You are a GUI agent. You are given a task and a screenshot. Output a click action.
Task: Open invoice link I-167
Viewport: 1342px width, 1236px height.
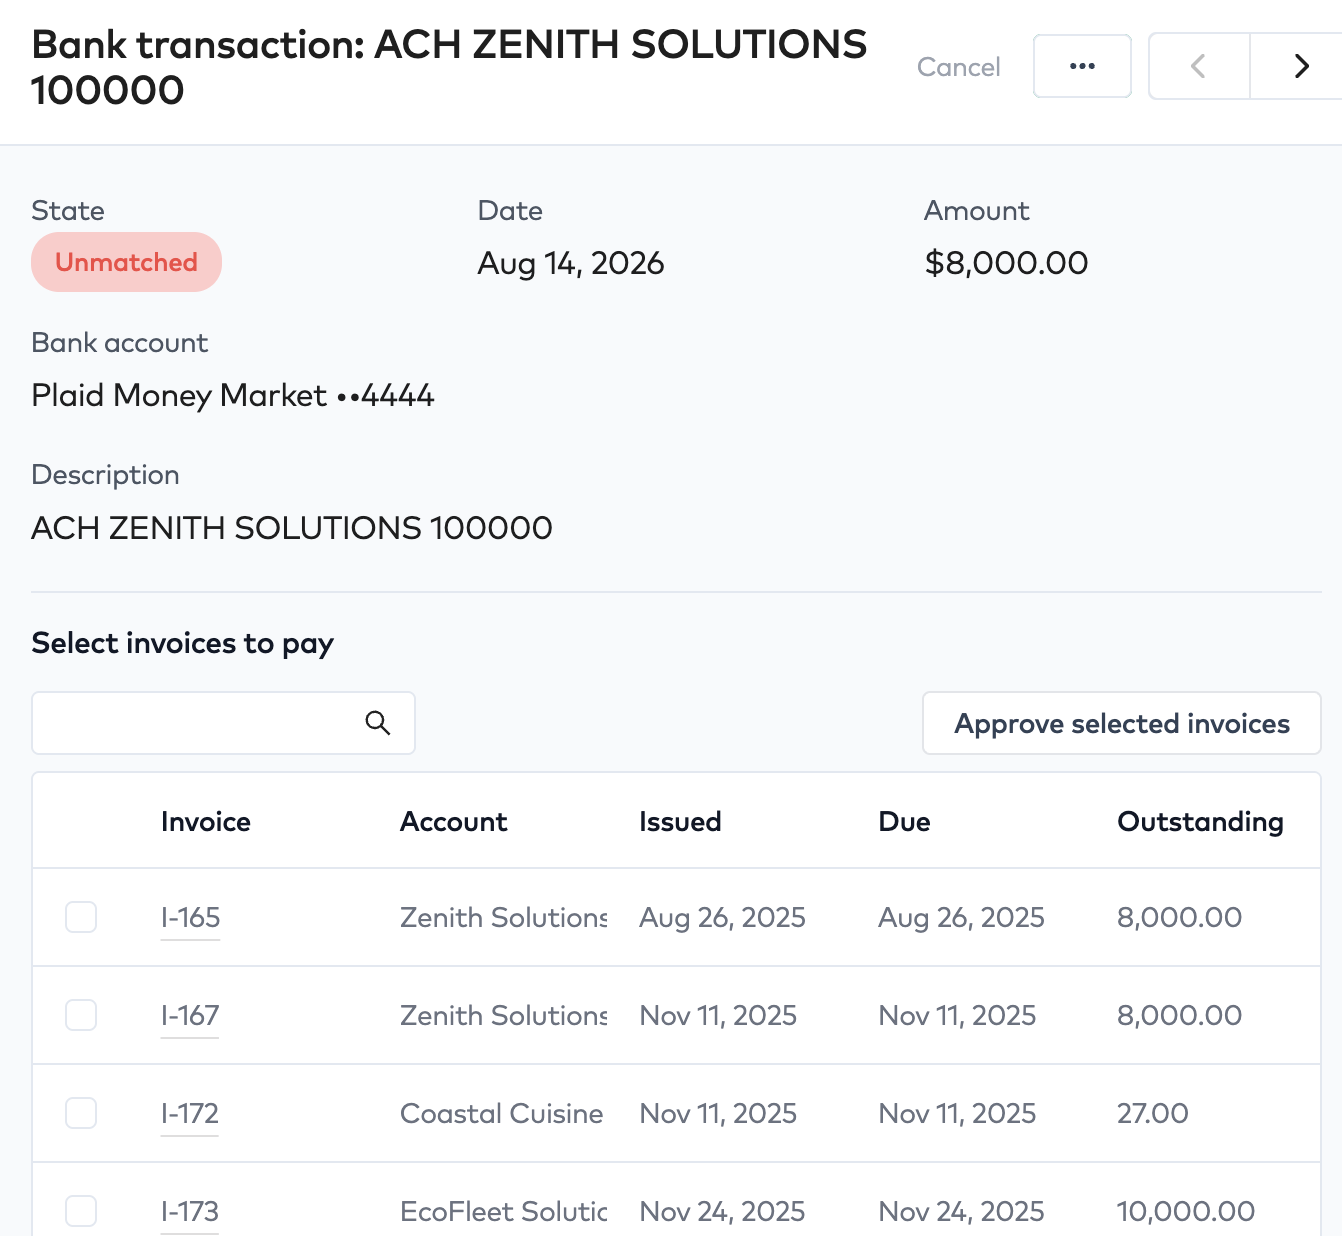click(190, 1016)
